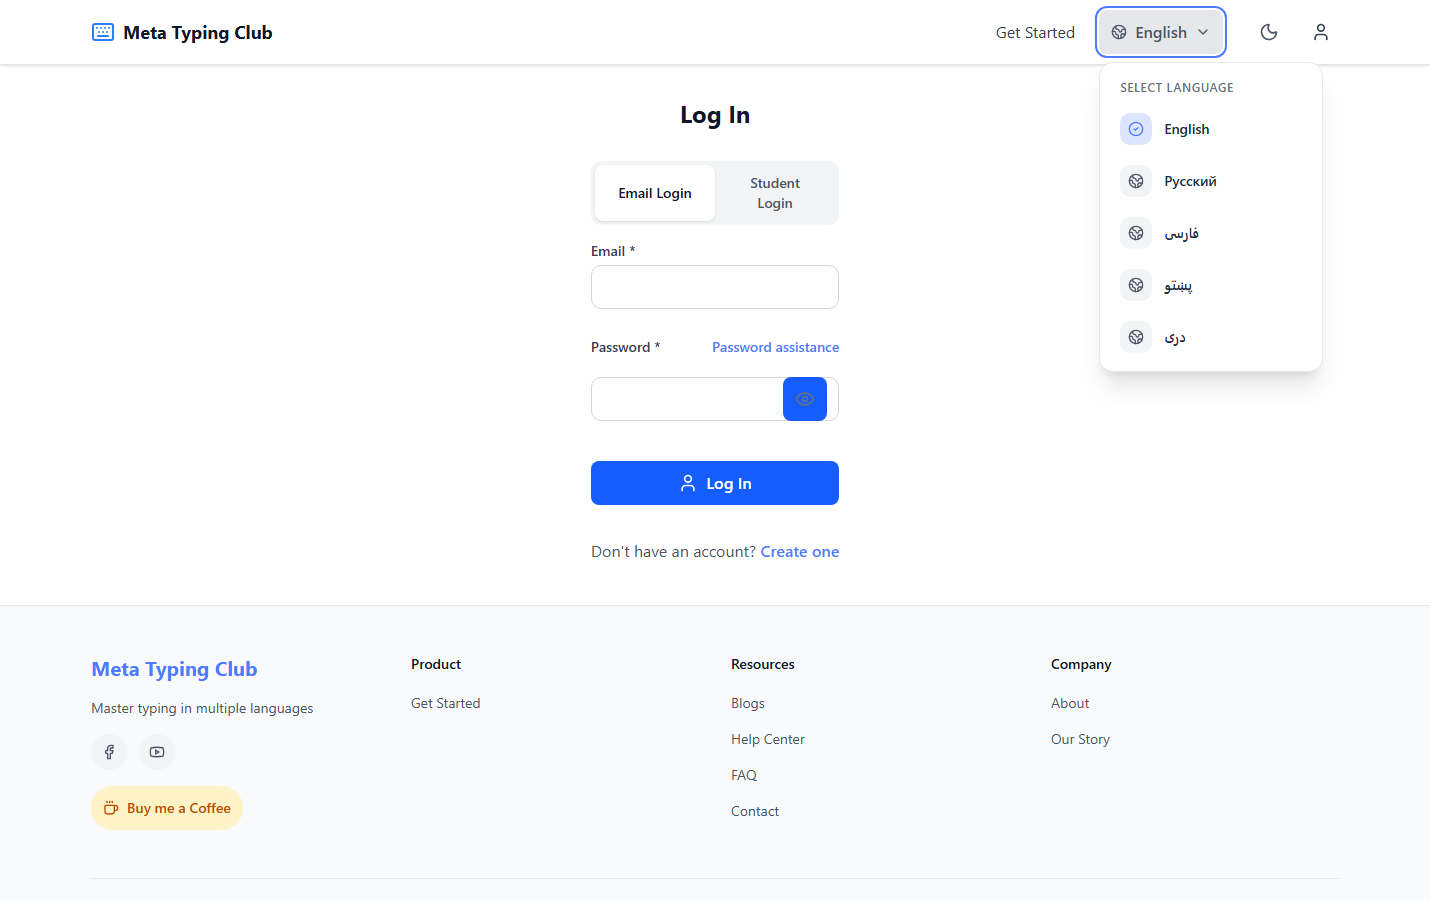This screenshot has height=900, width=1440.
Task: Open the Facebook icon in footer
Action: point(109,752)
